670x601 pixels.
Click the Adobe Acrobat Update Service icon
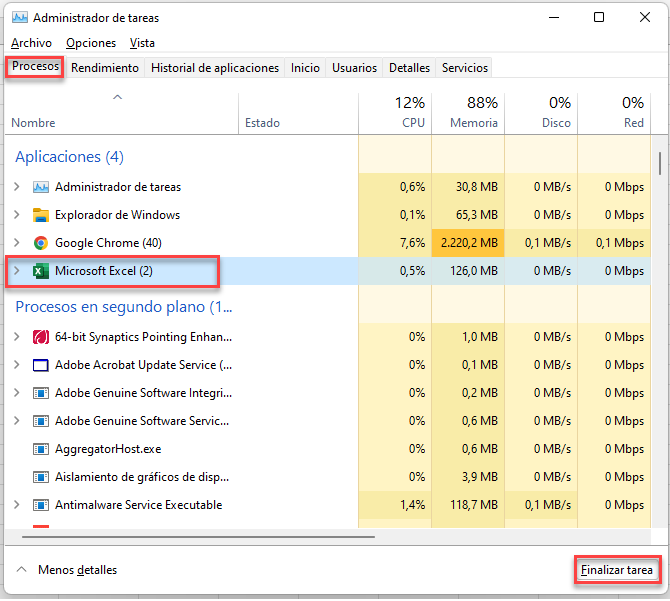tap(41, 365)
